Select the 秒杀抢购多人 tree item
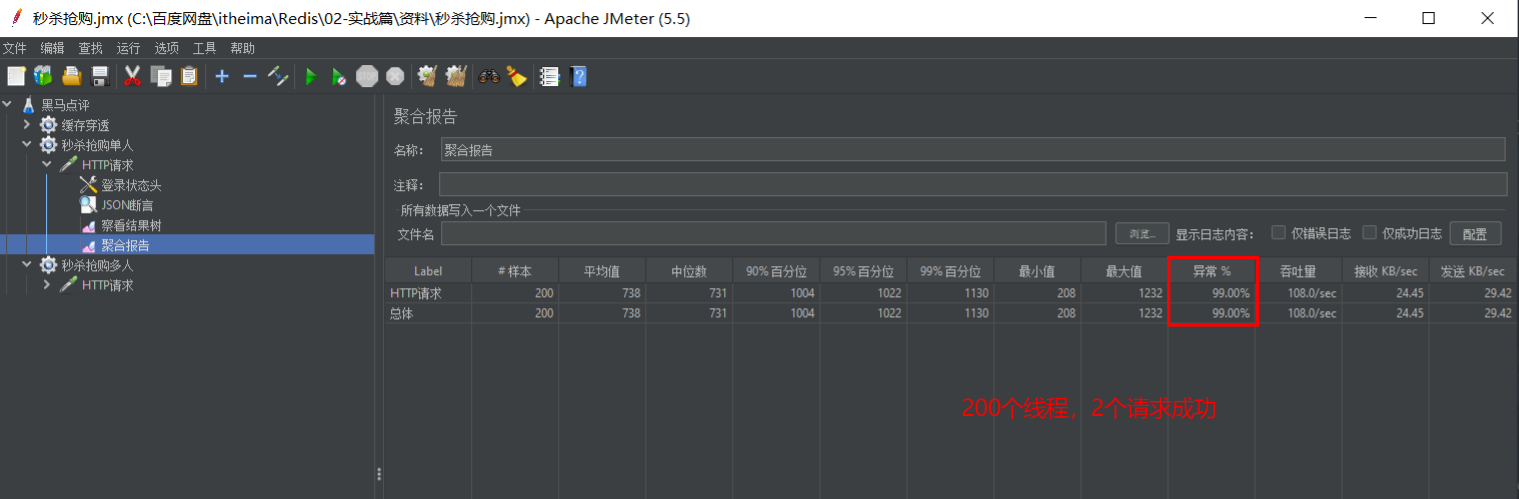Image resolution: width=1519 pixels, height=499 pixels. pos(97,265)
